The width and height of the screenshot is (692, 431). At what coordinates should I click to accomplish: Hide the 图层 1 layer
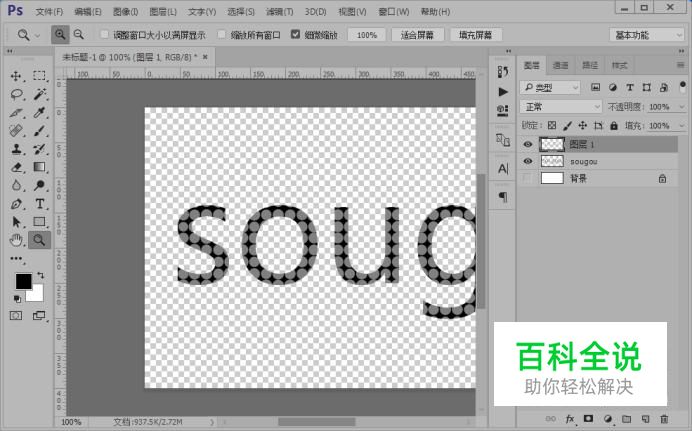(528, 144)
